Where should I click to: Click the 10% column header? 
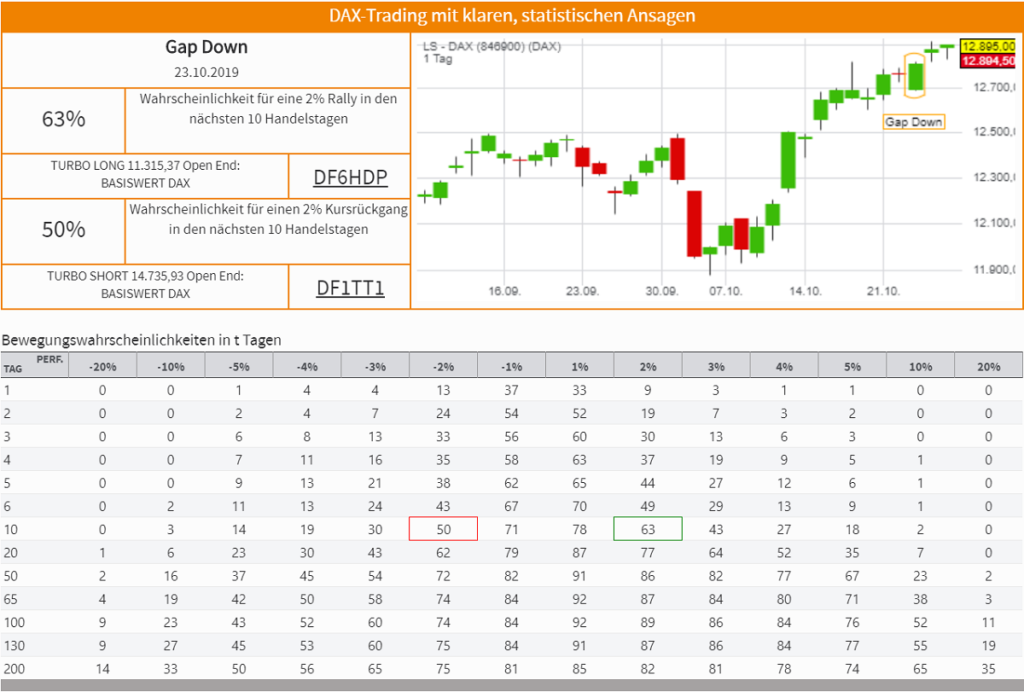(x=920, y=367)
